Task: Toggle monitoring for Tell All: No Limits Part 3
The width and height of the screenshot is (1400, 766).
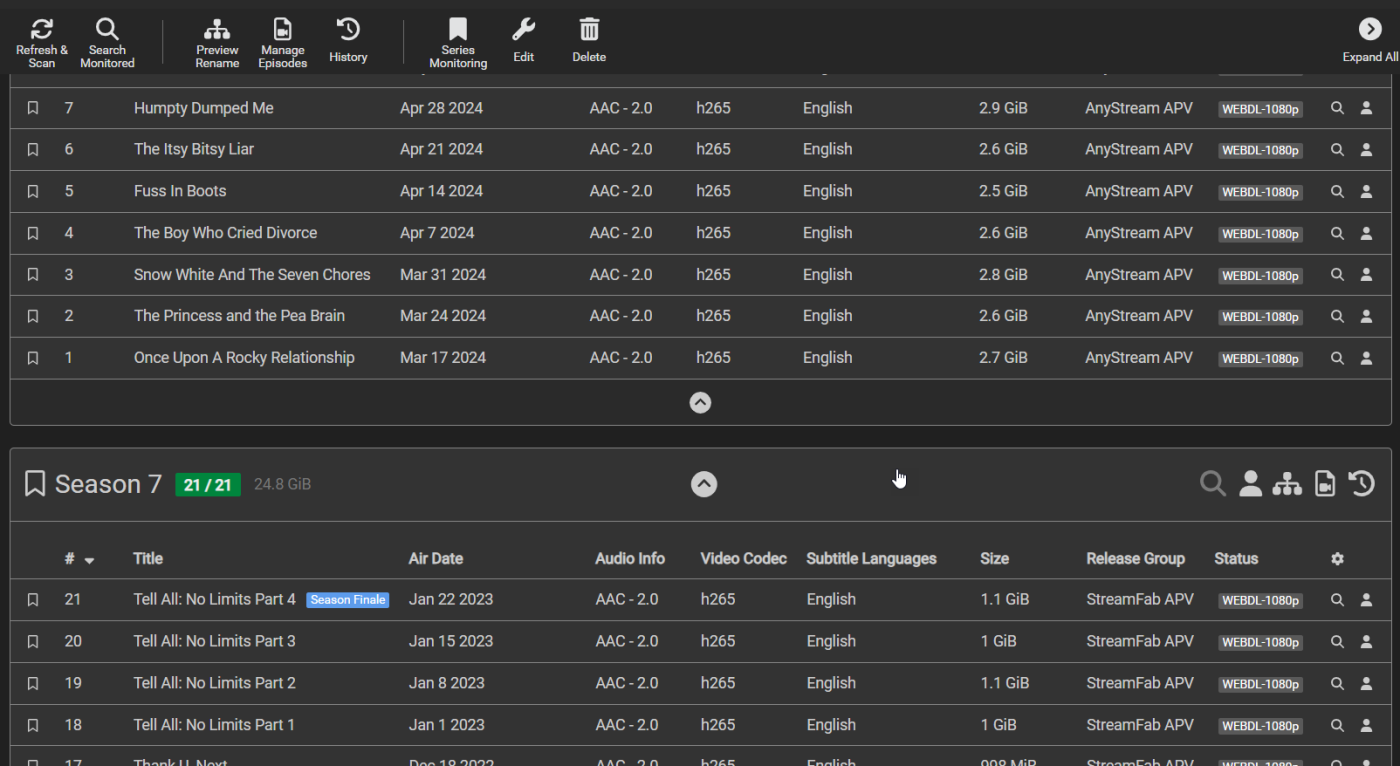Action: point(33,642)
